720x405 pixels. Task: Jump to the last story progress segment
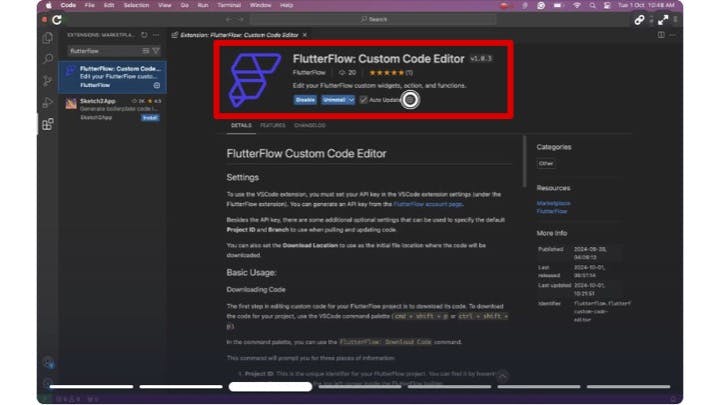pyautogui.click(x=628, y=387)
